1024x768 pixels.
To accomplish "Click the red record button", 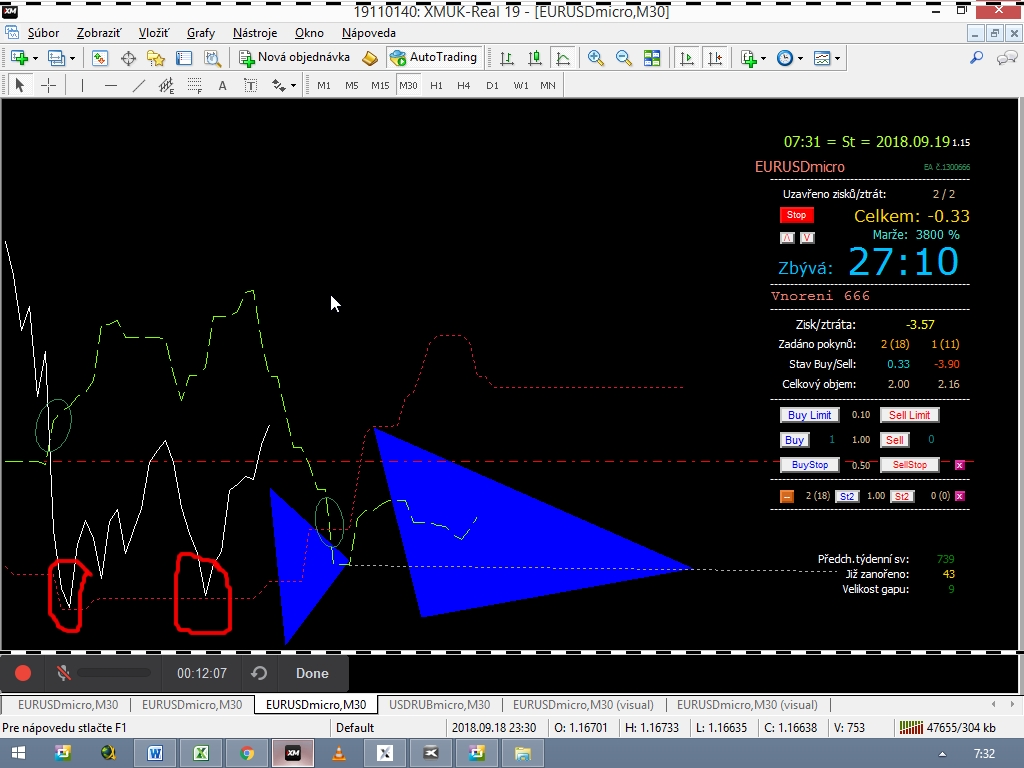I will pos(23,673).
